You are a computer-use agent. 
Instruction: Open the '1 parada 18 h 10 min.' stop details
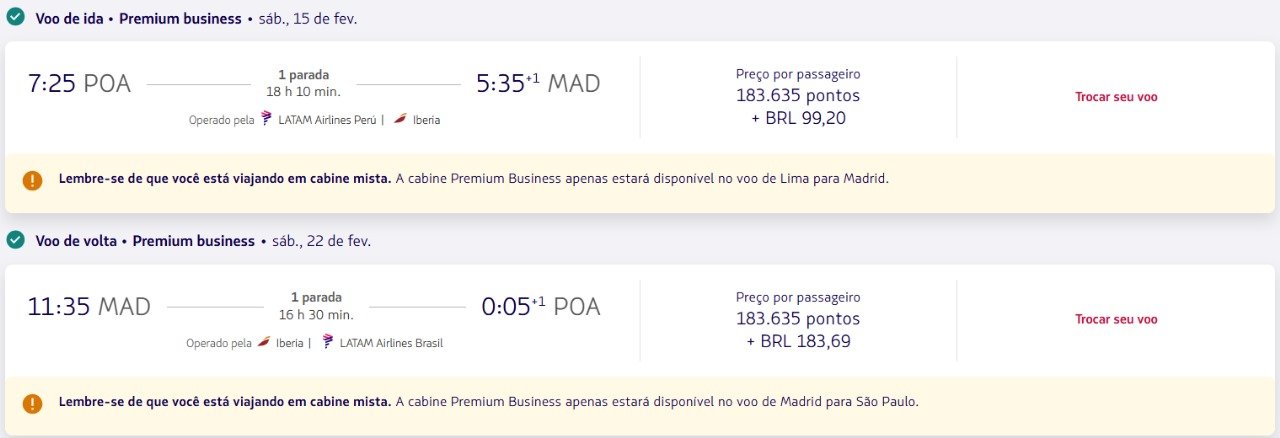(x=303, y=83)
